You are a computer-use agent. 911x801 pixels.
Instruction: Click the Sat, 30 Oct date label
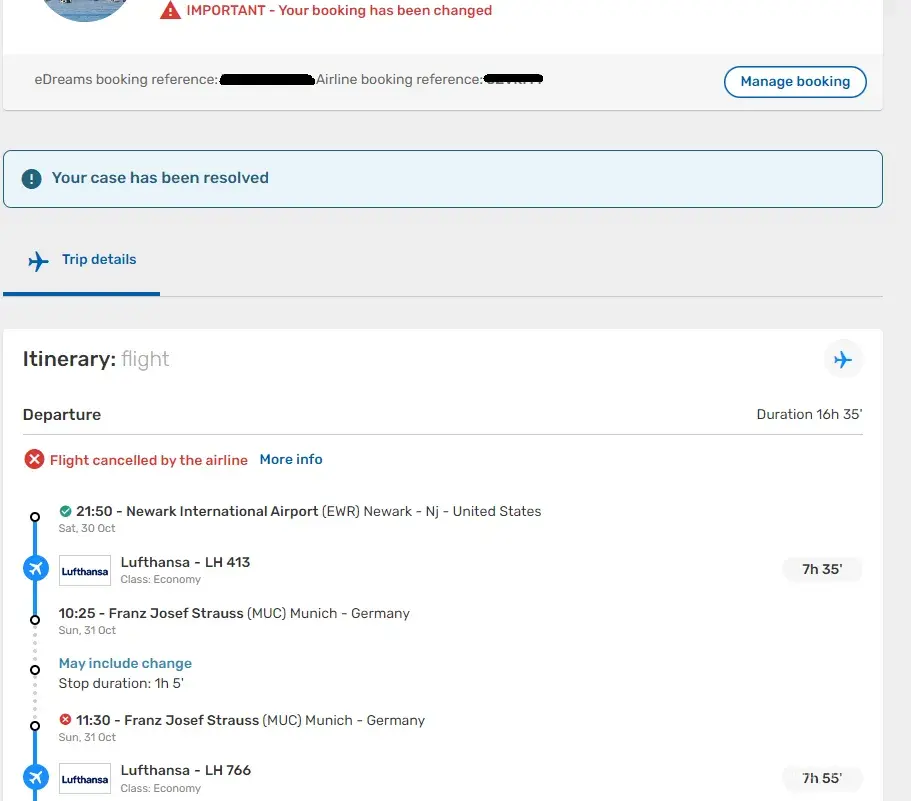point(87,528)
